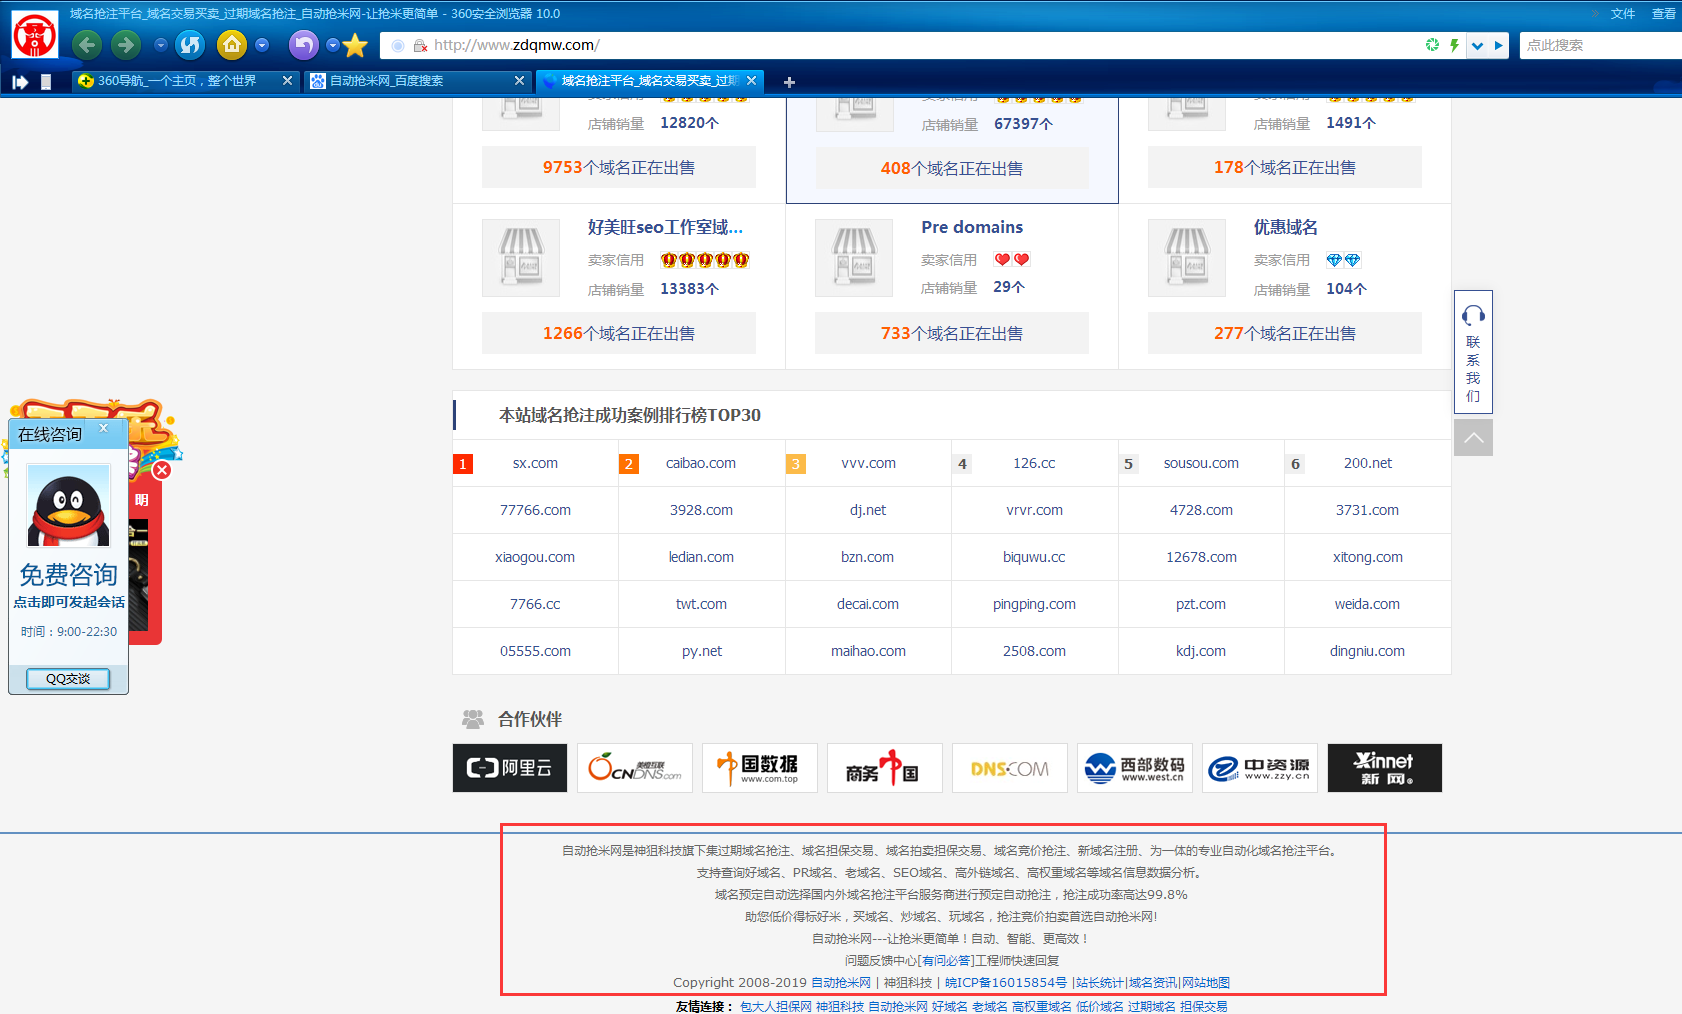
Task: Click the scroll-to-top arrow button on page
Action: coord(1473,438)
